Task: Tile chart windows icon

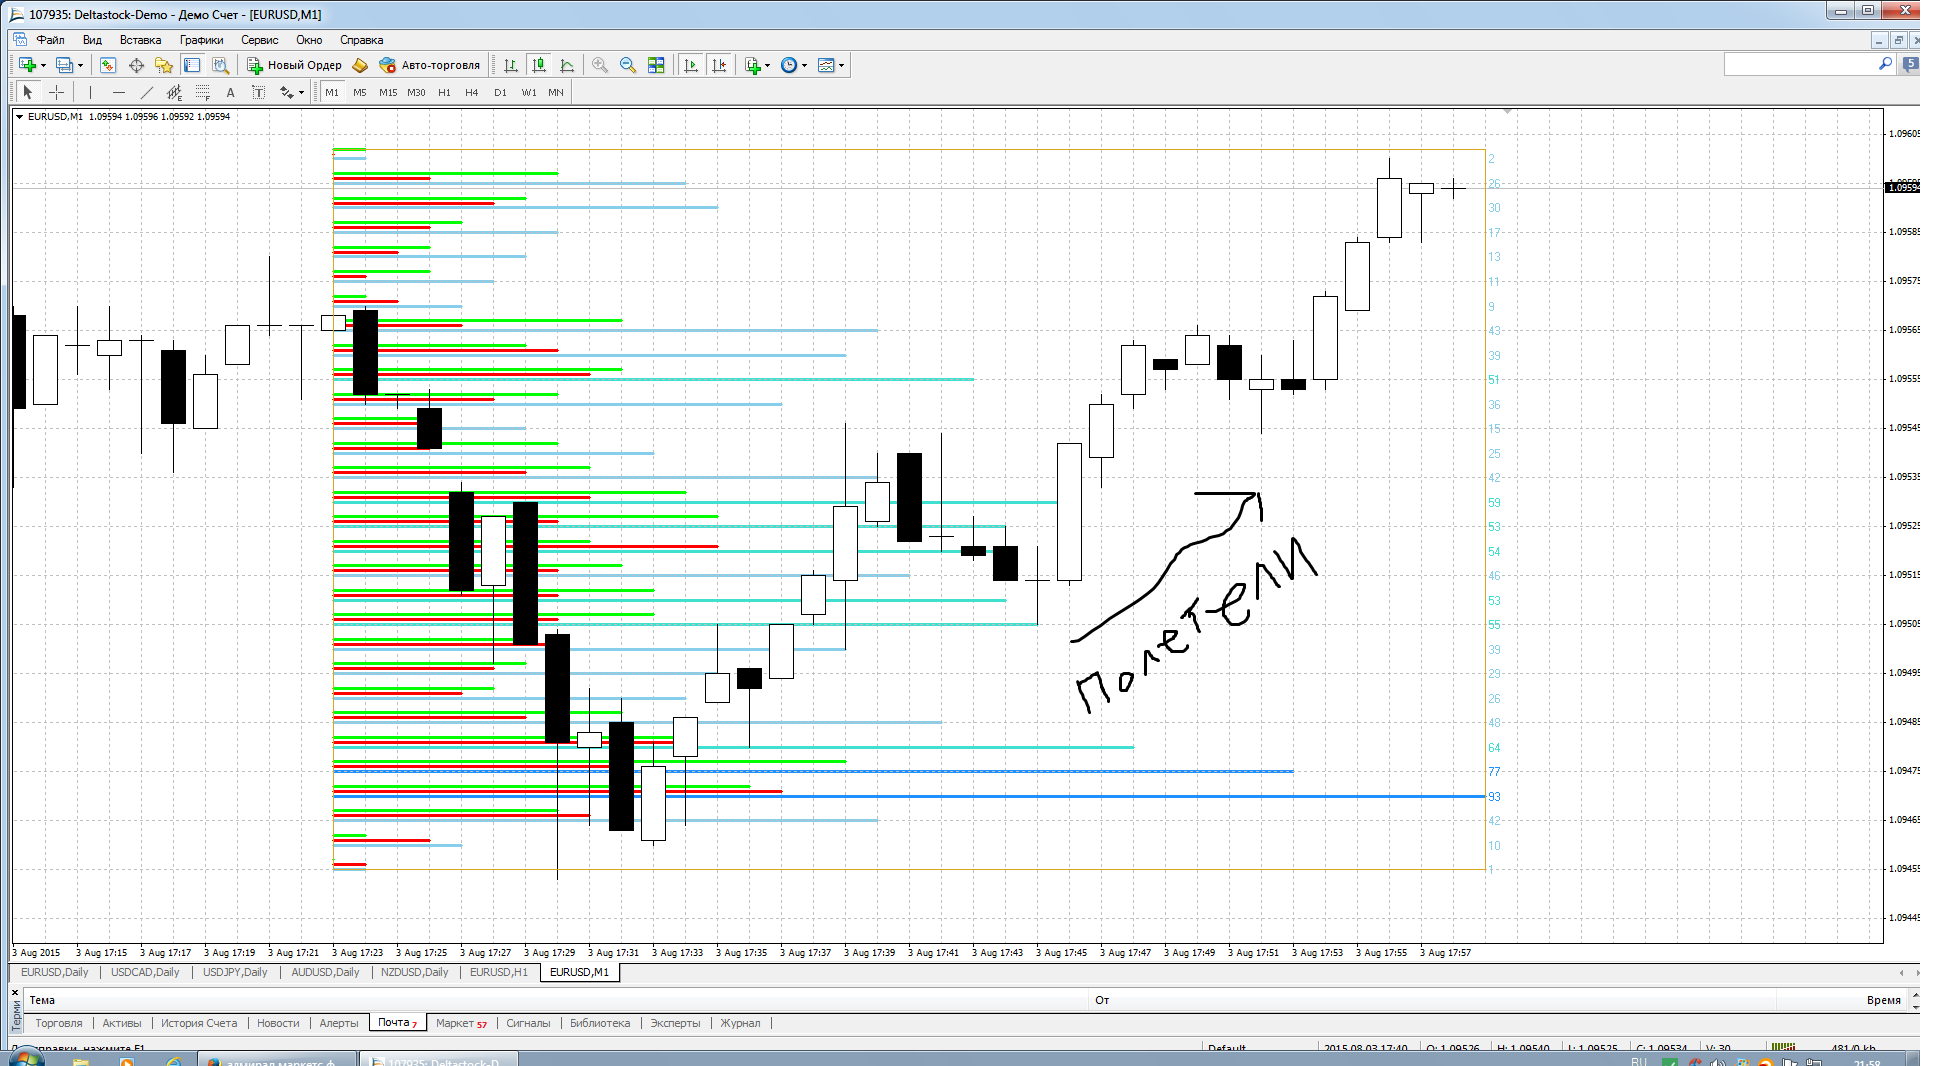Action: point(656,65)
